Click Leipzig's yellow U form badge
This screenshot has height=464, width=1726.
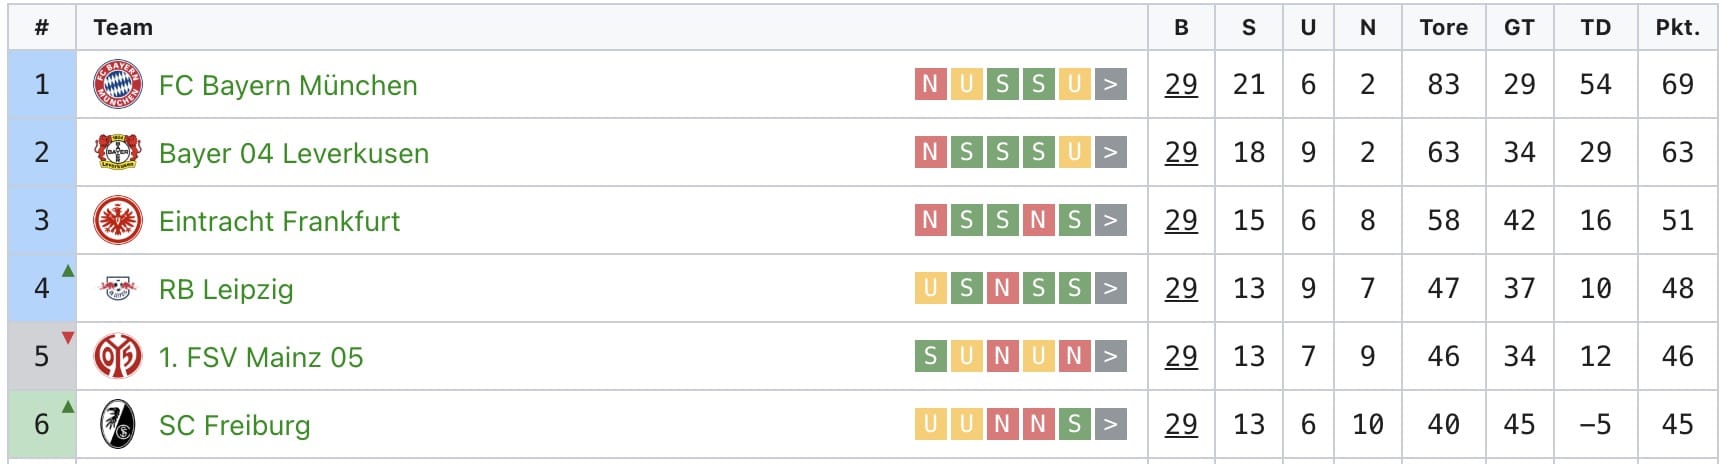(x=930, y=288)
